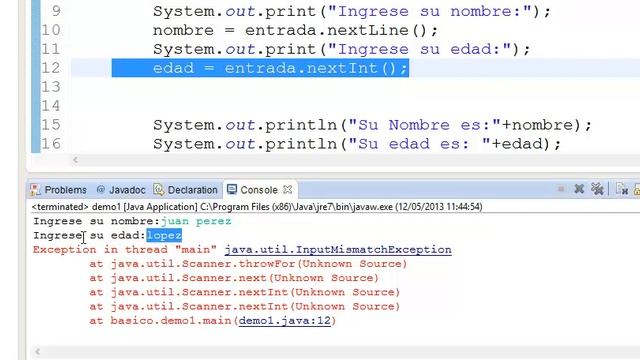Open the demo1.java:12 stack trace link

tap(284, 320)
